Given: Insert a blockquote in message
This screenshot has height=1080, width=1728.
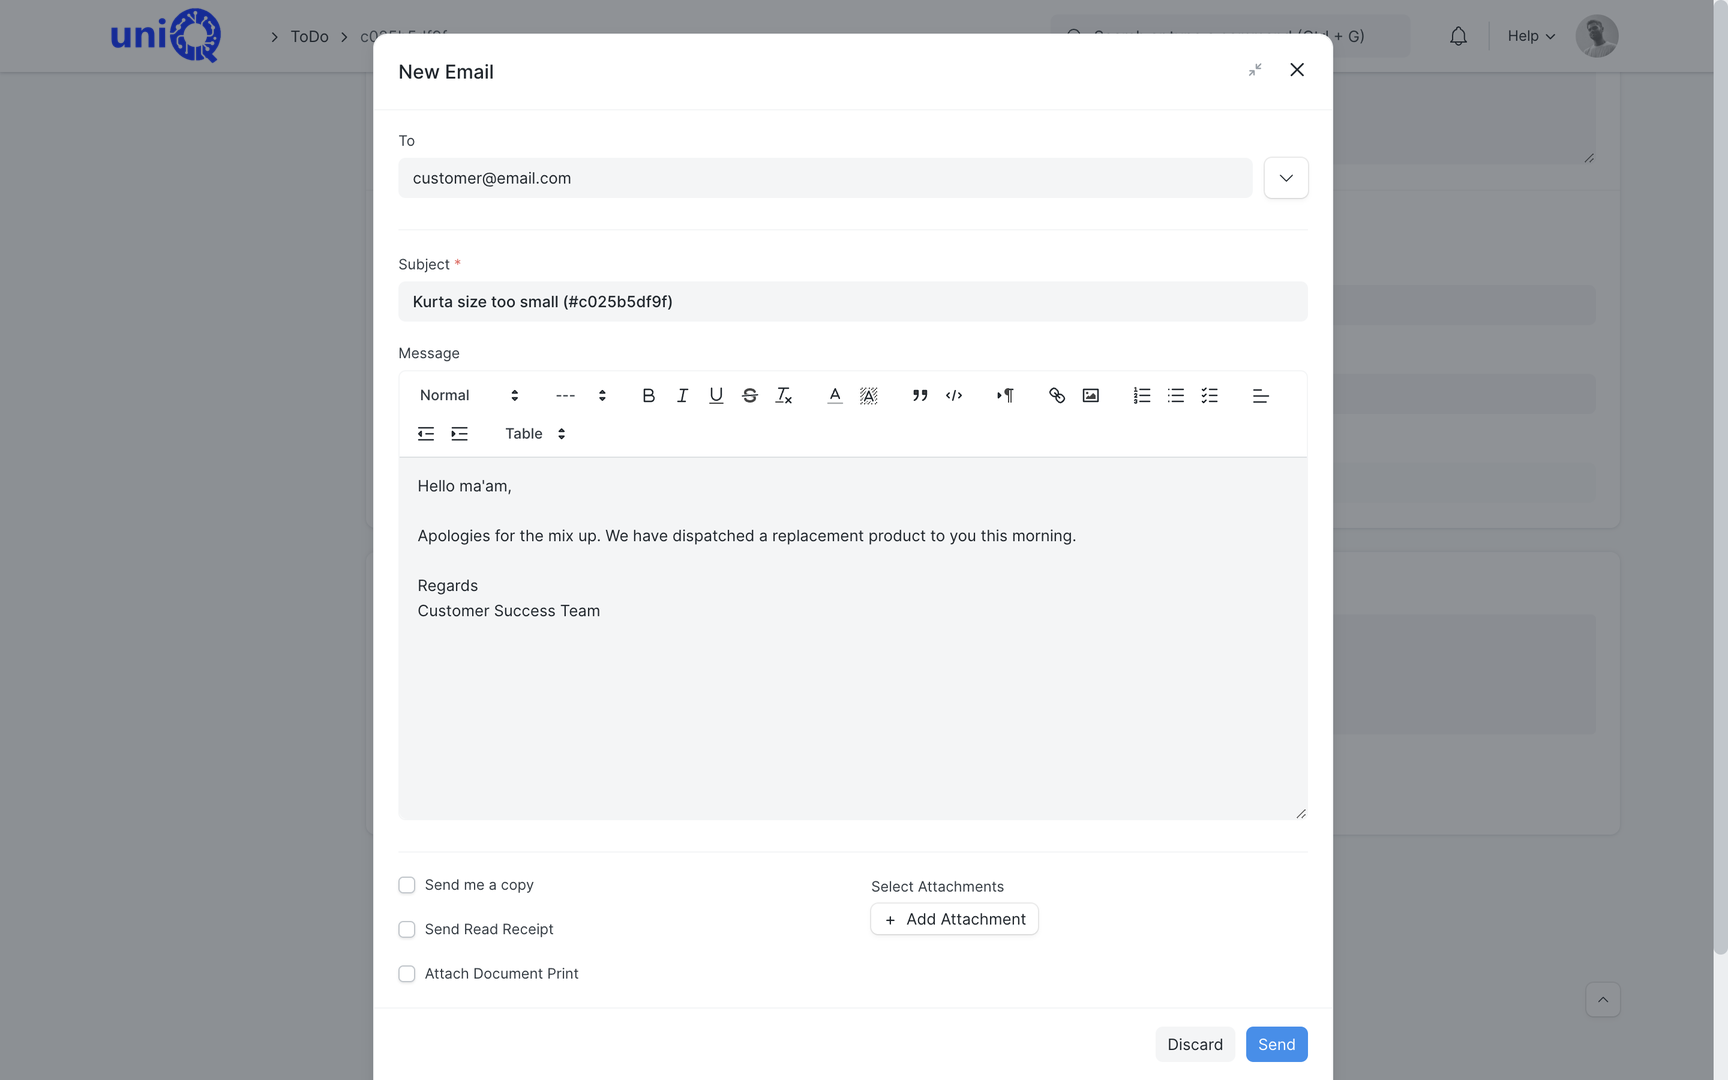Looking at the screenshot, I should [x=920, y=395].
